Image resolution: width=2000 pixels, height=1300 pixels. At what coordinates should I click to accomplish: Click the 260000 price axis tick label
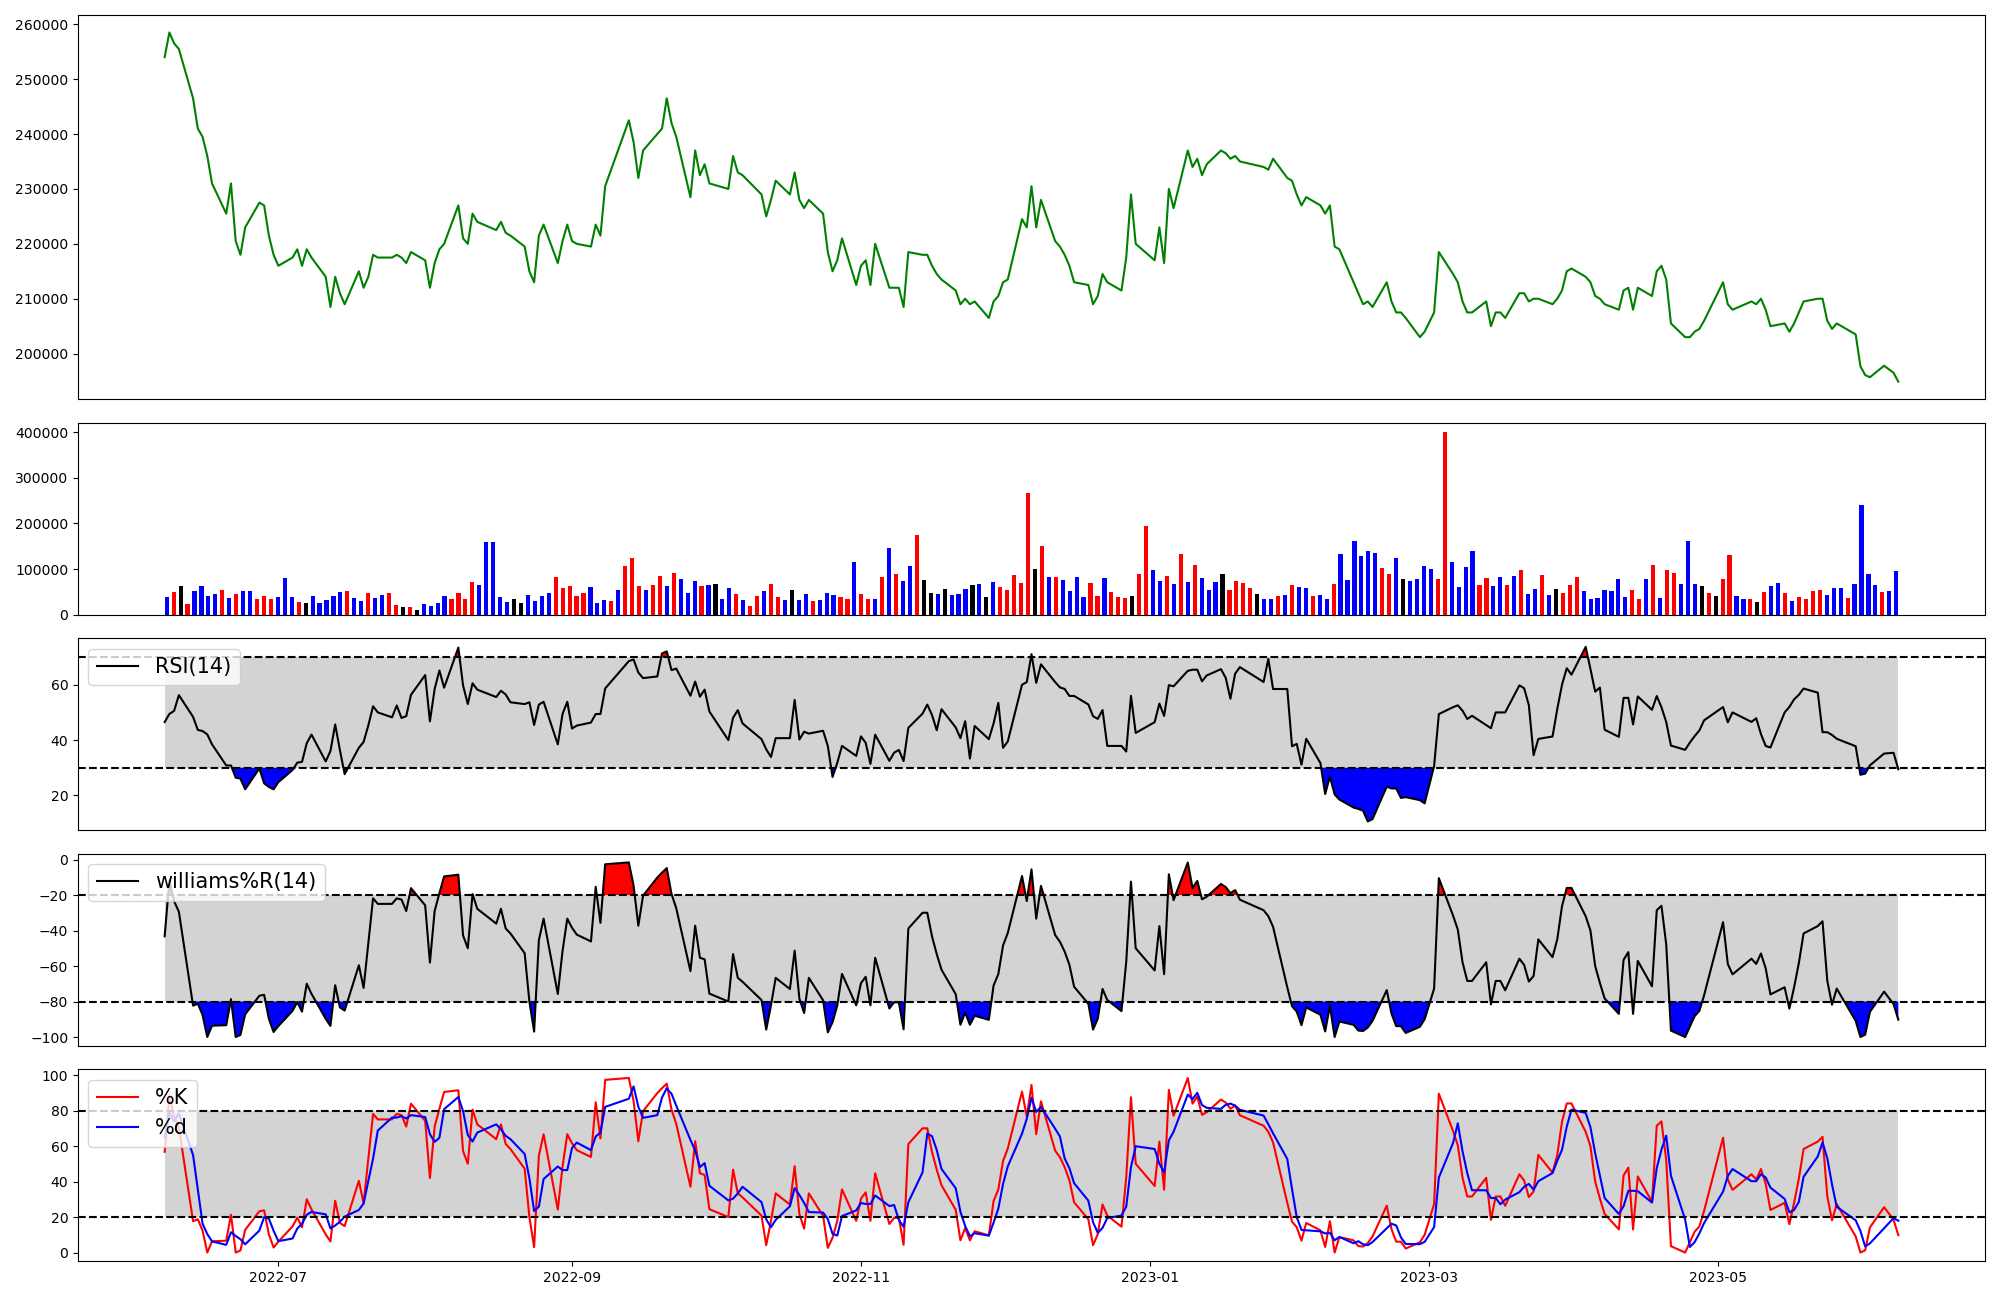pyautogui.click(x=42, y=25)
